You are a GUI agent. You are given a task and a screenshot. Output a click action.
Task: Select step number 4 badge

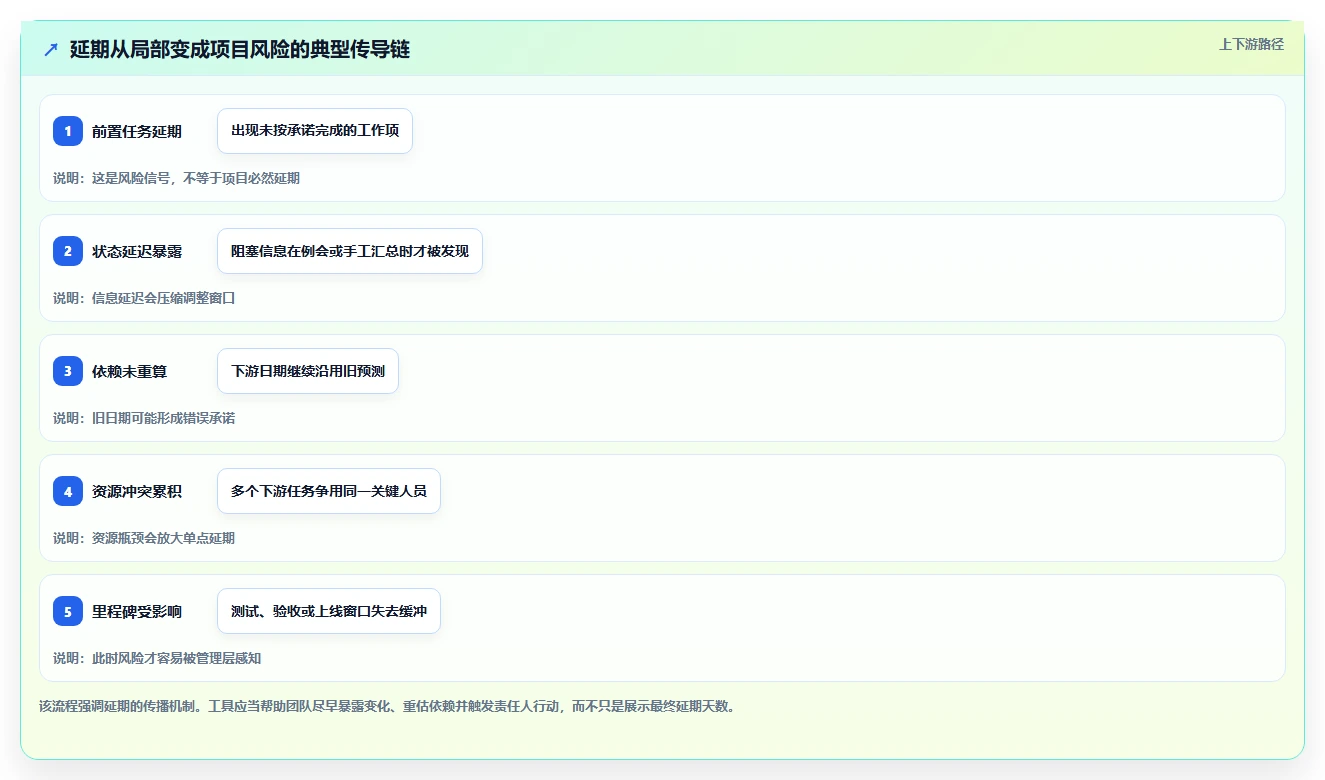coord(68,491)
